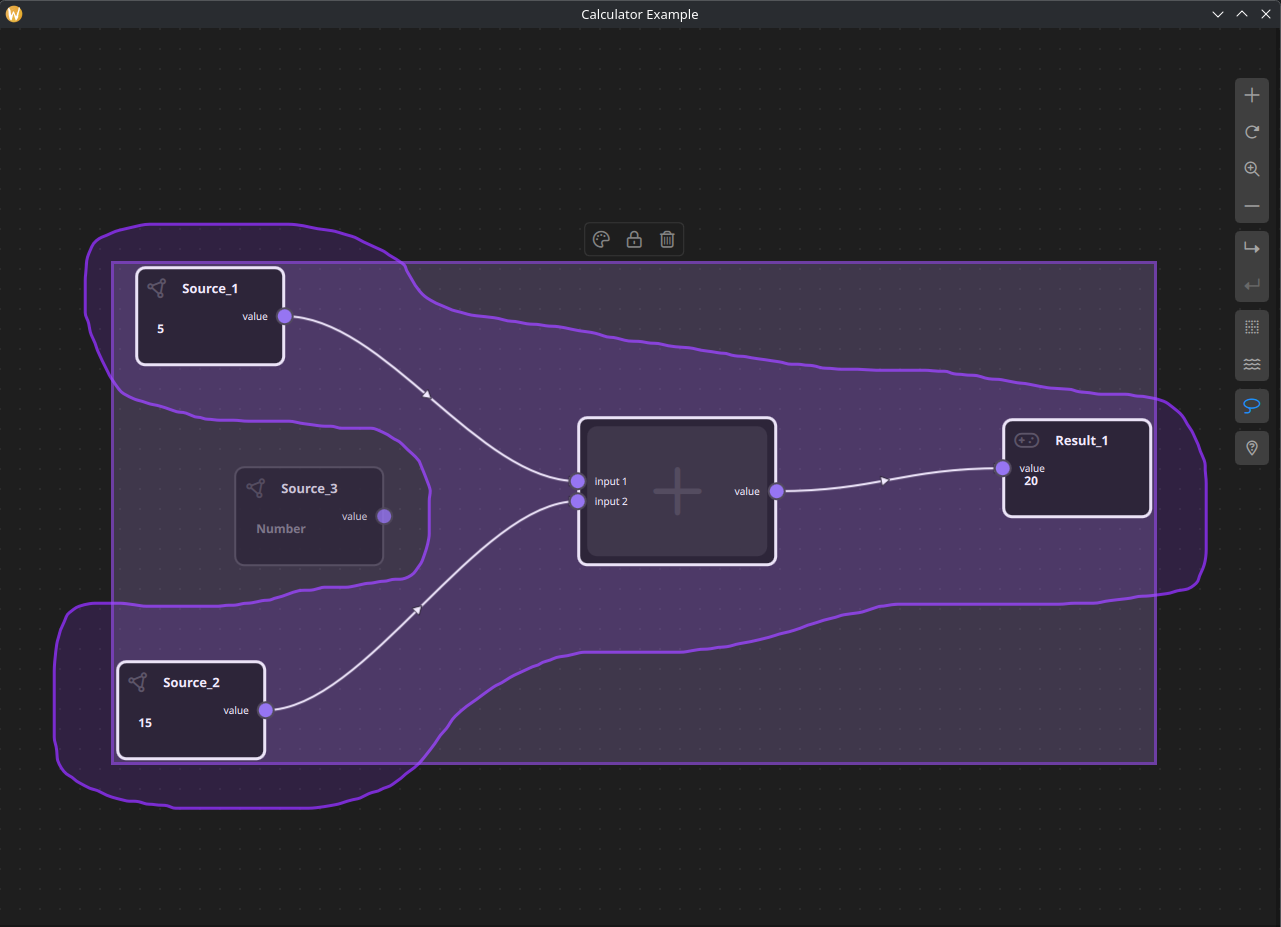Lock the selected node group
The image size is (1281, 927).
point(634,239)
